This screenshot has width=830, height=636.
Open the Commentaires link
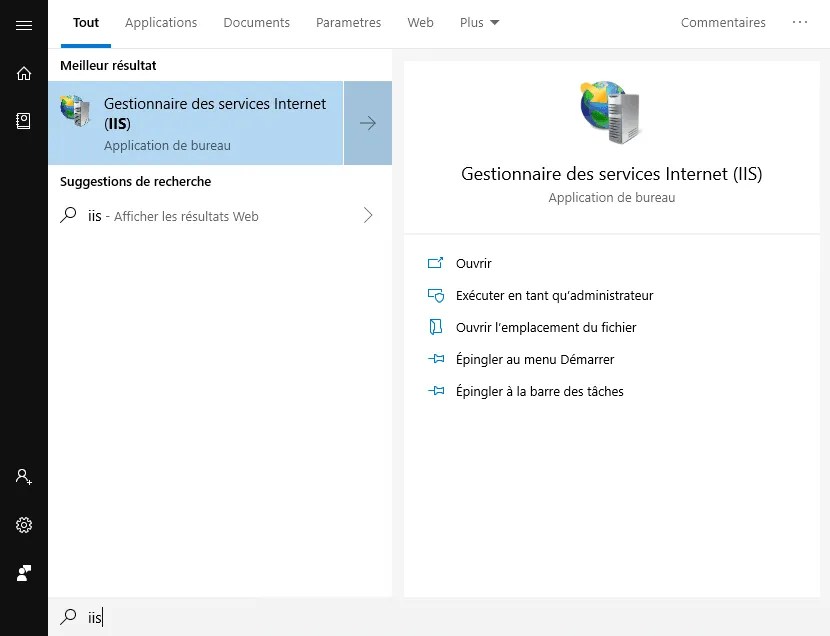click(723, 22)
